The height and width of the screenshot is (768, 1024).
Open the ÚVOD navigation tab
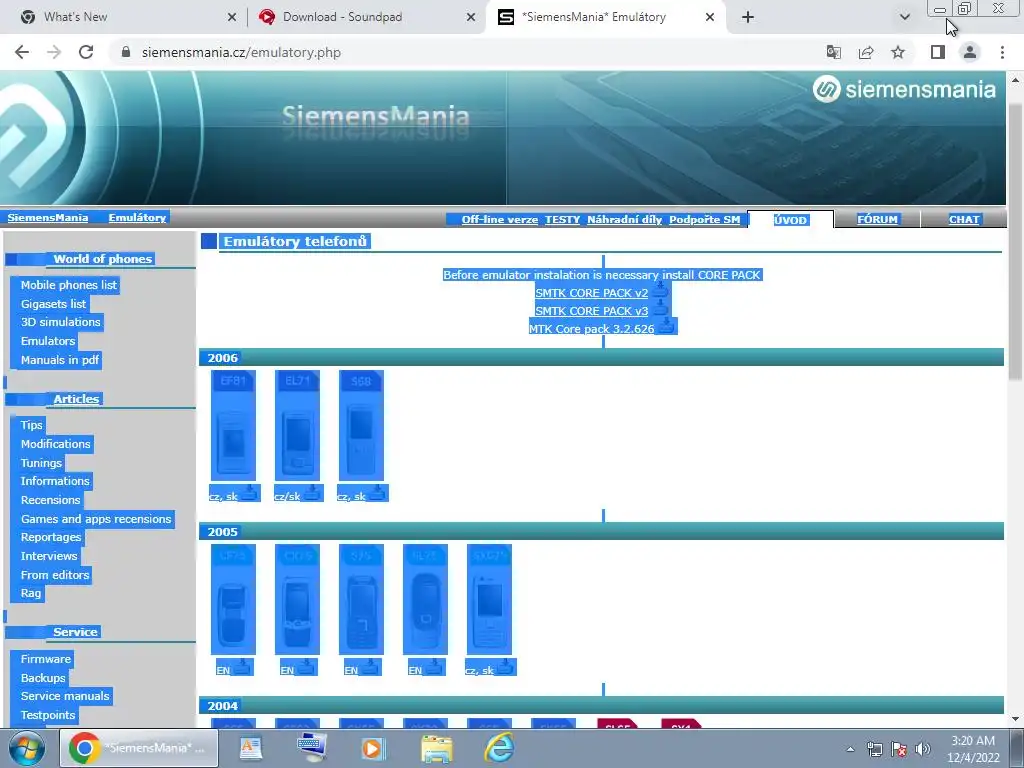[x=790, y=220]
